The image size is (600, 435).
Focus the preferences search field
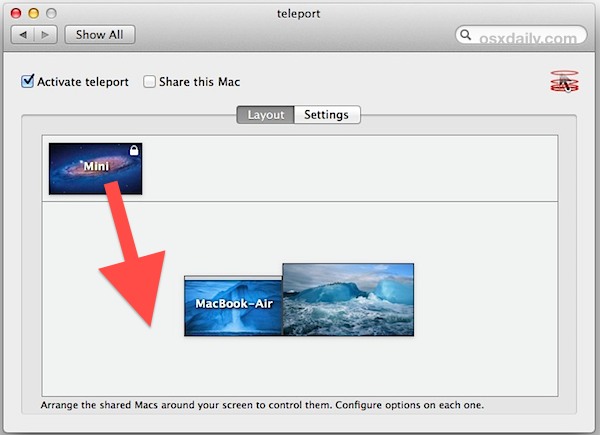[x=521, y=35]
